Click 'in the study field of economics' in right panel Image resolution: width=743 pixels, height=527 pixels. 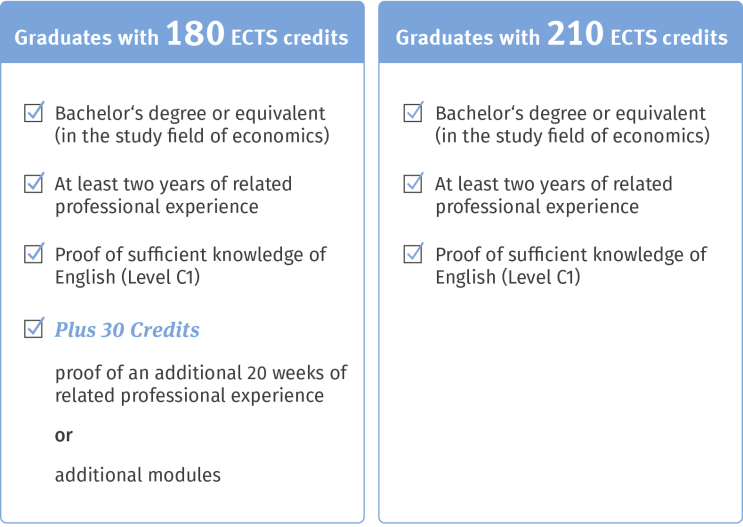click(572, 136)
